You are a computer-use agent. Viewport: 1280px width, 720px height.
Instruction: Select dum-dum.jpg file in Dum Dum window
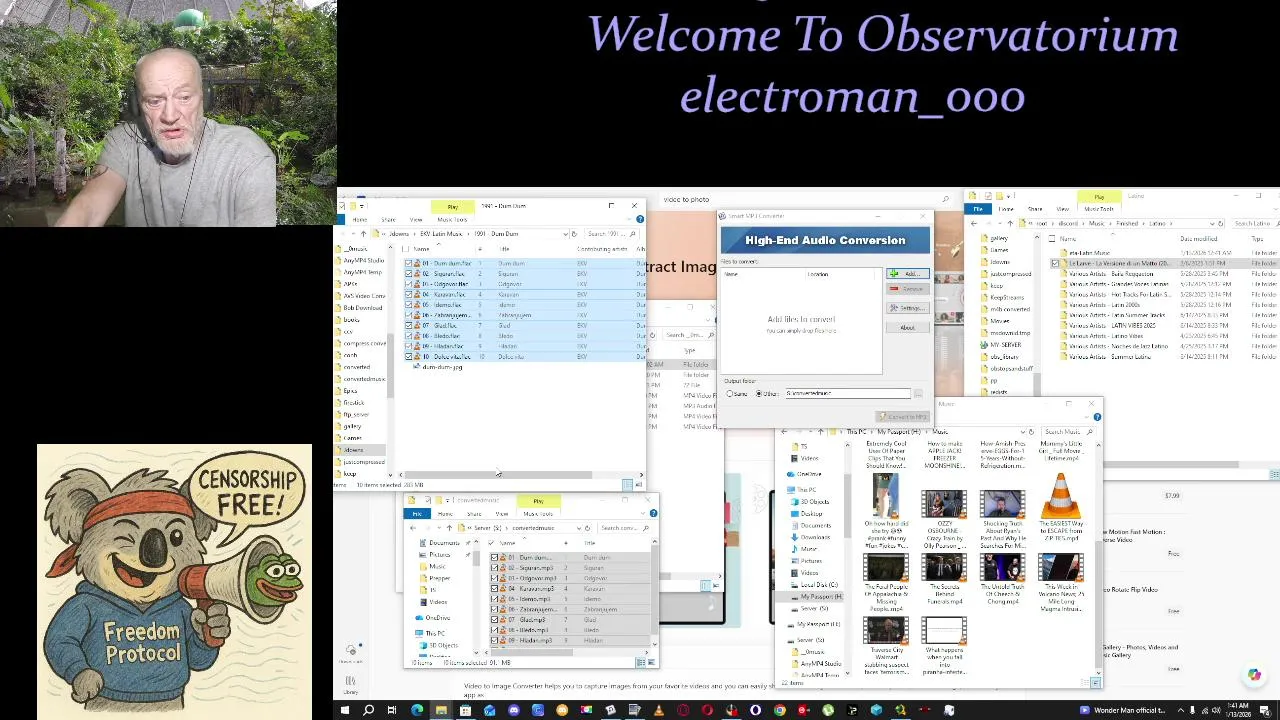point(441,367)
